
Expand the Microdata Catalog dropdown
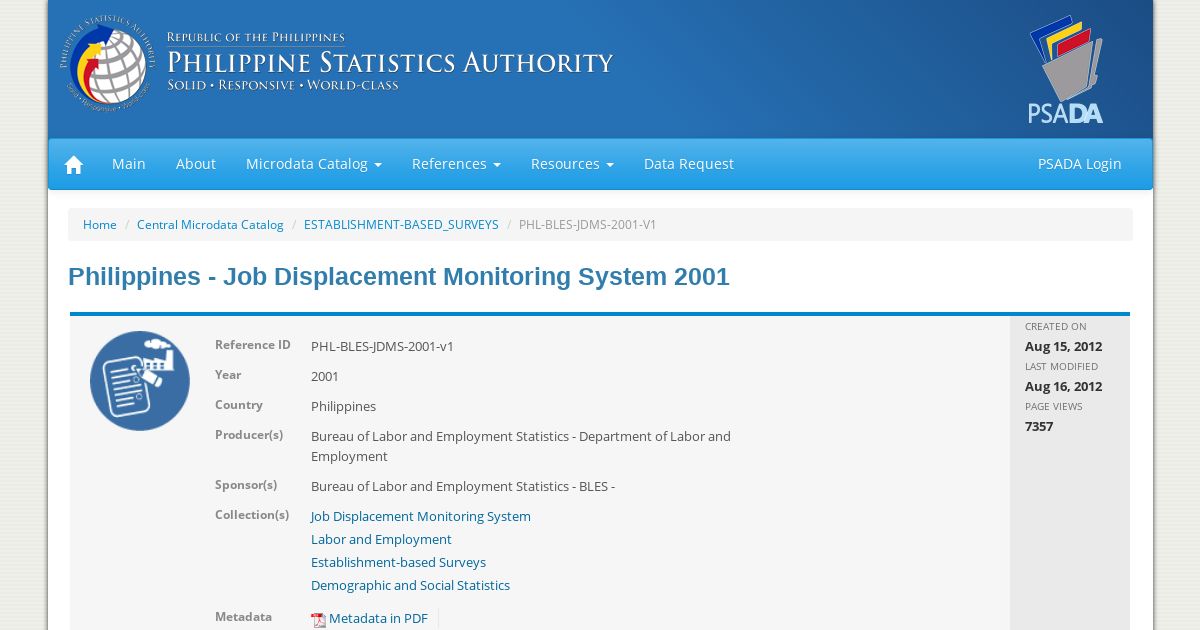point(314,164)
